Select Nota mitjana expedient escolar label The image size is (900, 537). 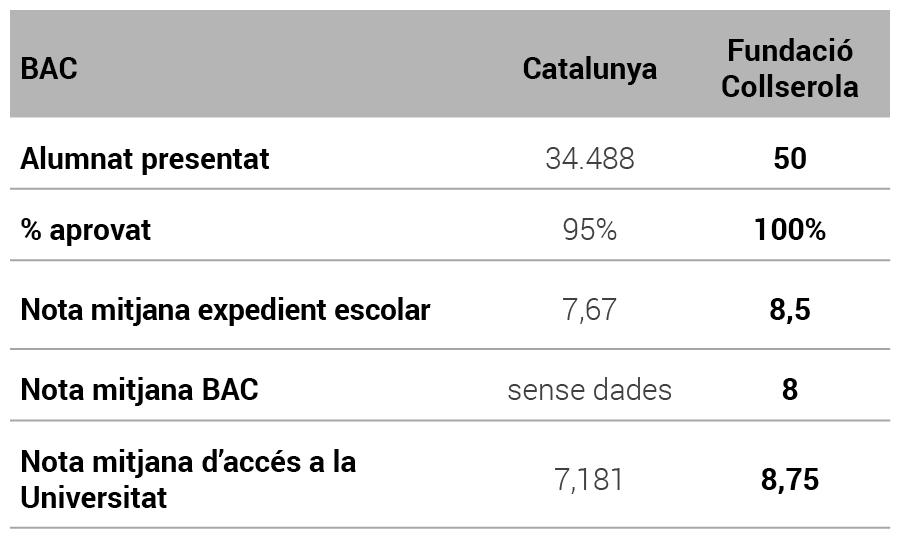(x=225, y=310)
